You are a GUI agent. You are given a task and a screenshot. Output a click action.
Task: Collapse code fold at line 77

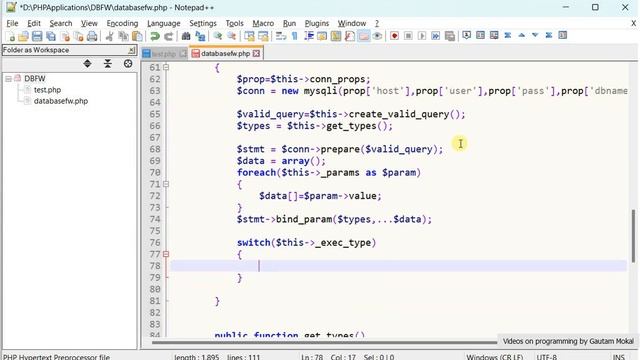pos(166,254)
